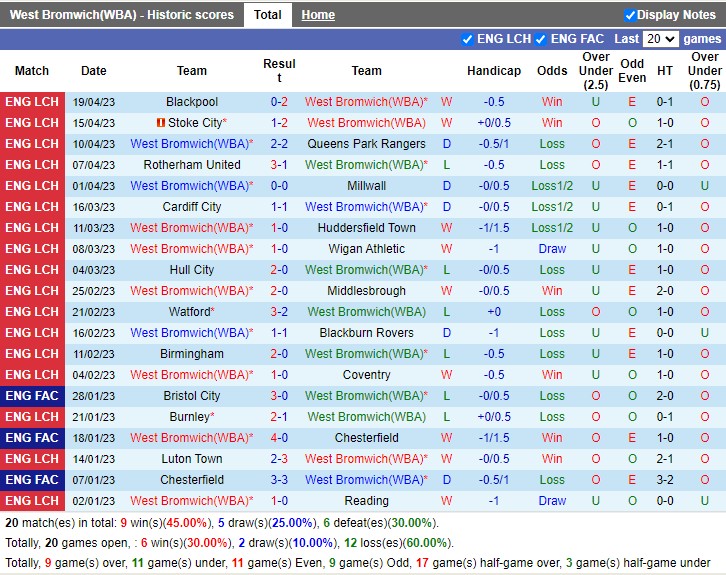Image resolution: width=726 pixels, height=575 pixels.
Task: Uncheck the Display Notes checkbox
Action: click(x=630, y=15)
